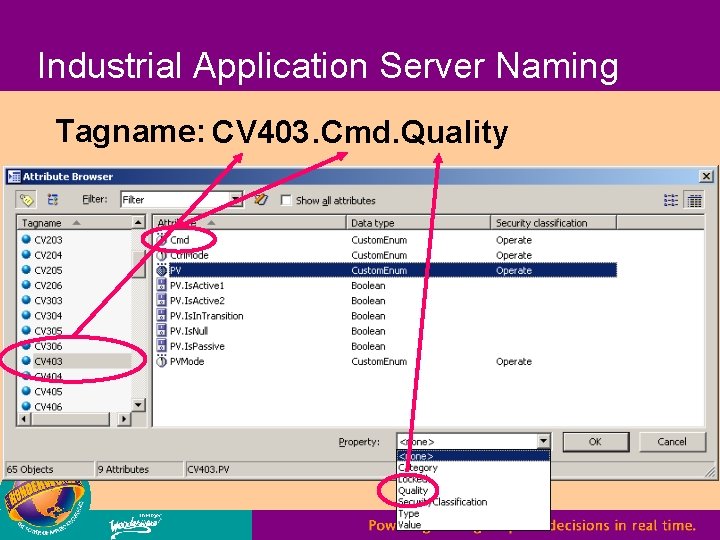
Task: Sort by Security classification column header
Action: [x=553, y=223]
